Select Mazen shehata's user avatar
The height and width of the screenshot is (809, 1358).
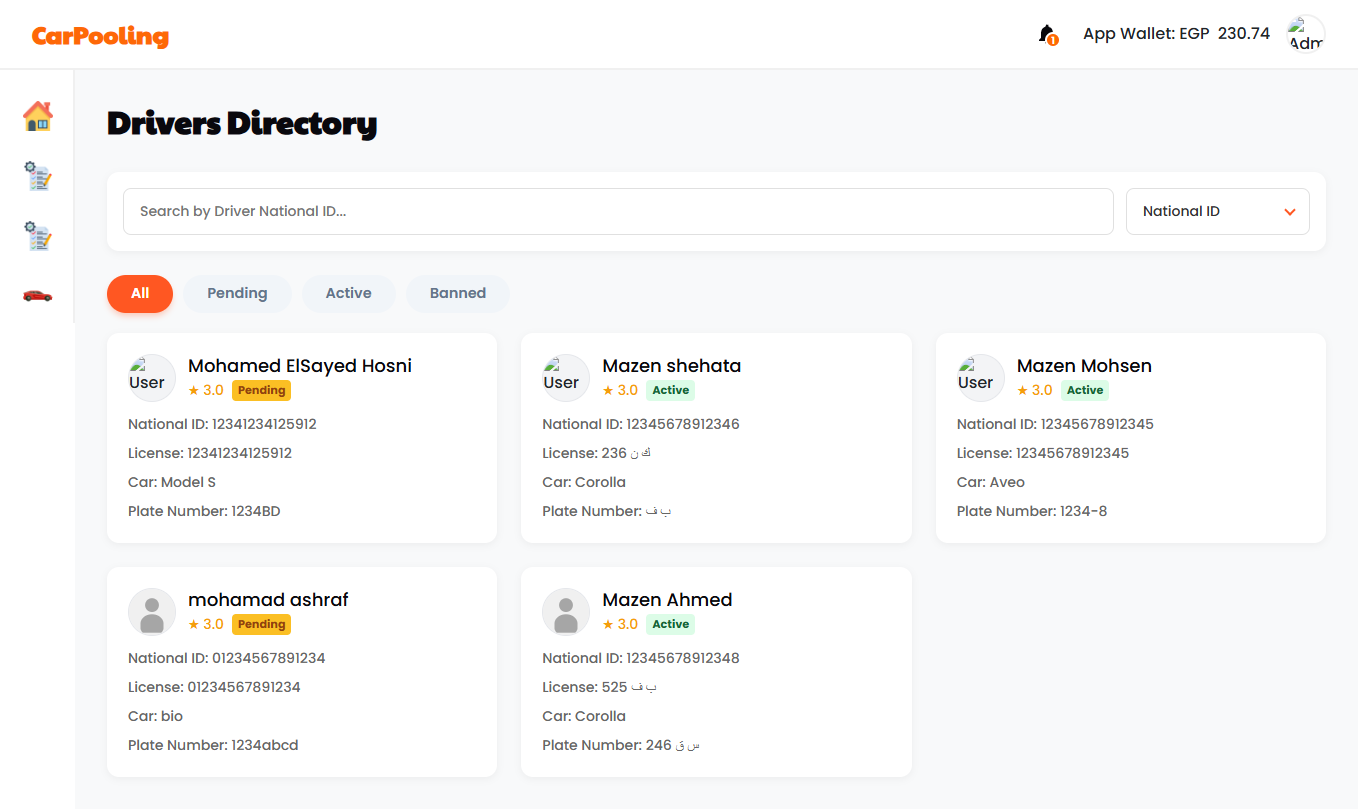pos(566,377)
